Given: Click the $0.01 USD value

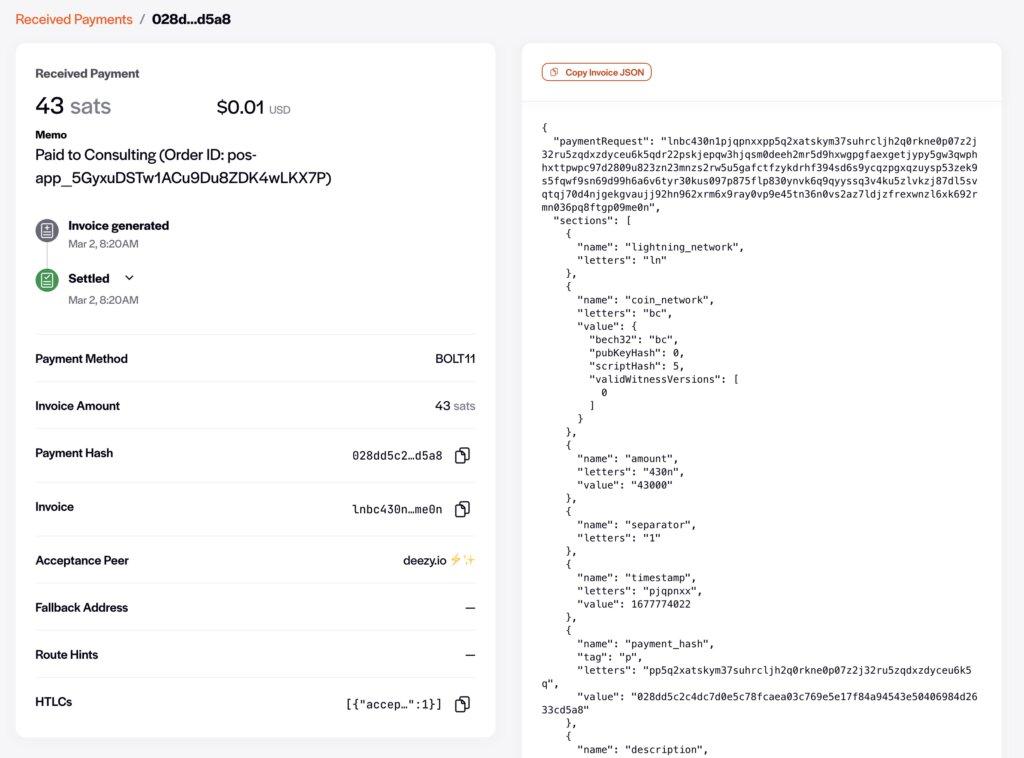Looking at the screenshot, I should pyautogui.click(x=253, y=108).
